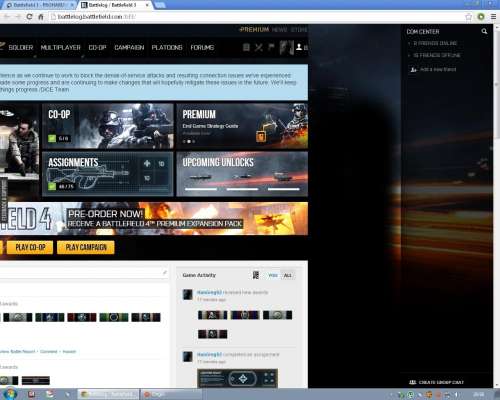
Task: Click Add a new friend link
Action: tap(438, 70)
